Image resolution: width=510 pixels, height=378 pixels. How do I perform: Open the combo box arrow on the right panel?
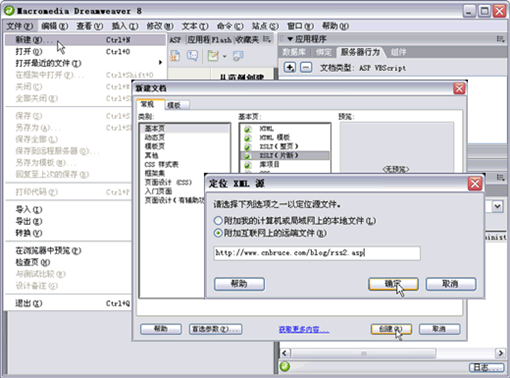(497, 206)
